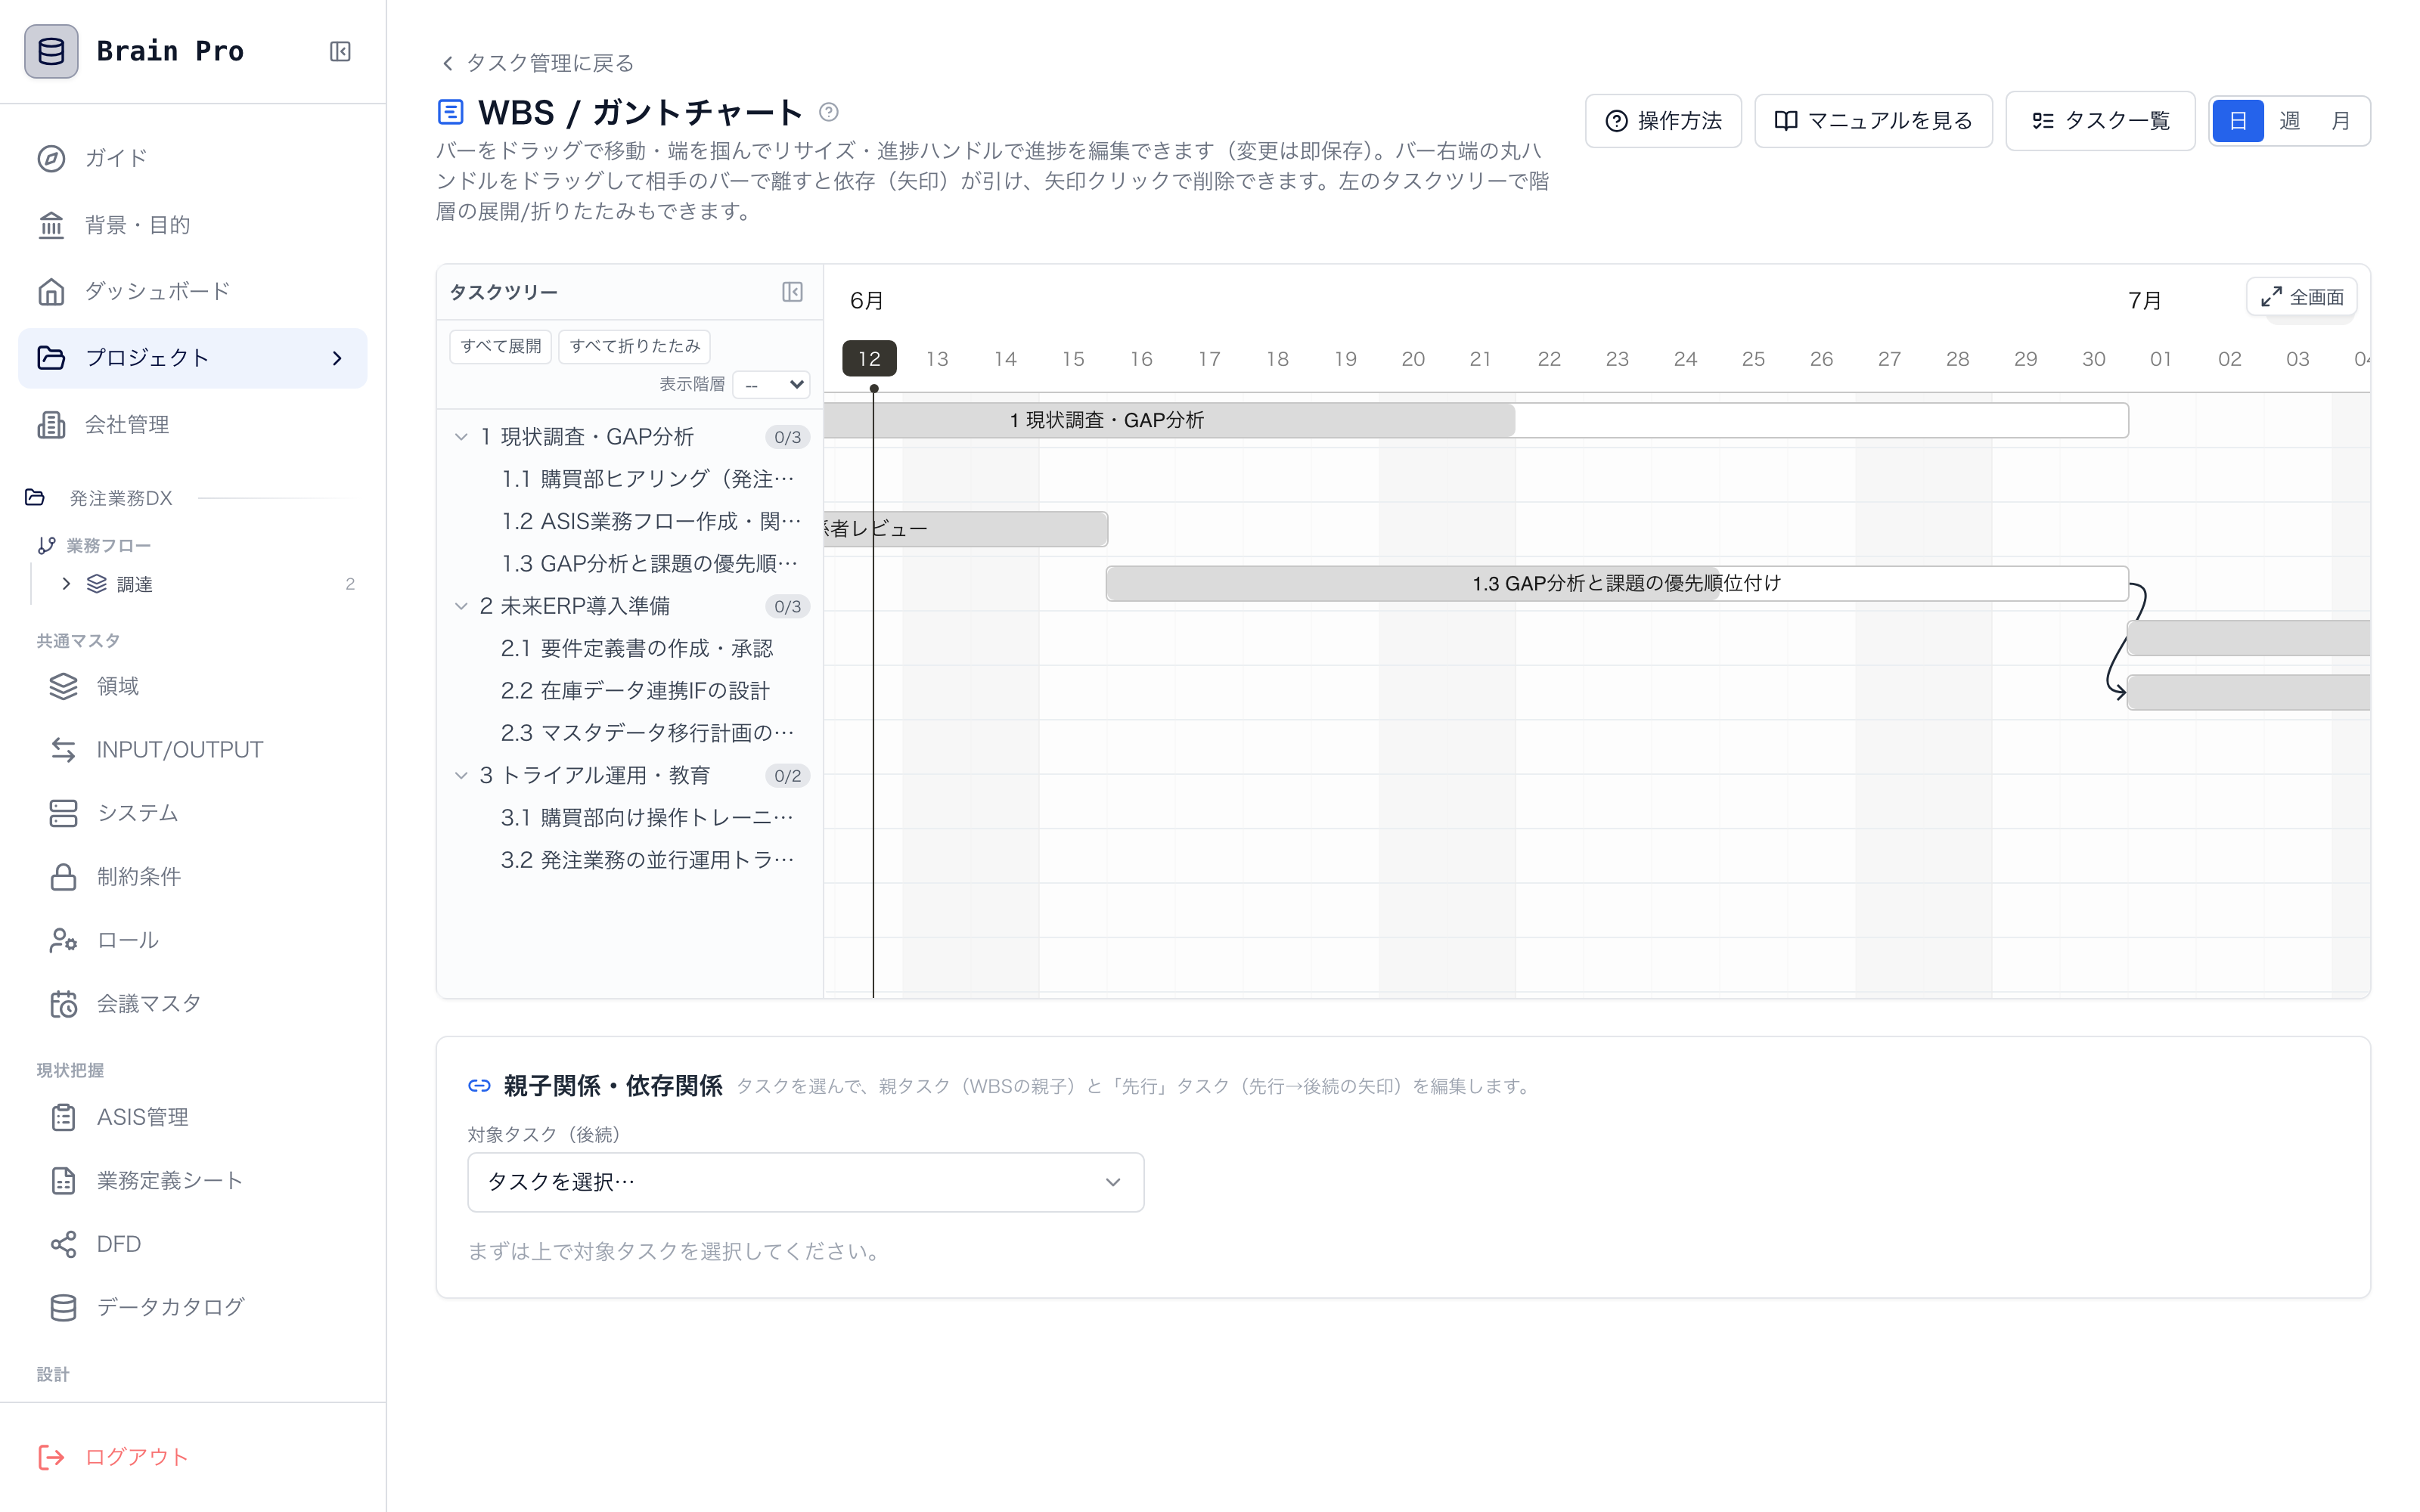Screen dimensions: 2420x1512
Task: Open 背景・目的 landmark icon
Action: coord(51,225)
